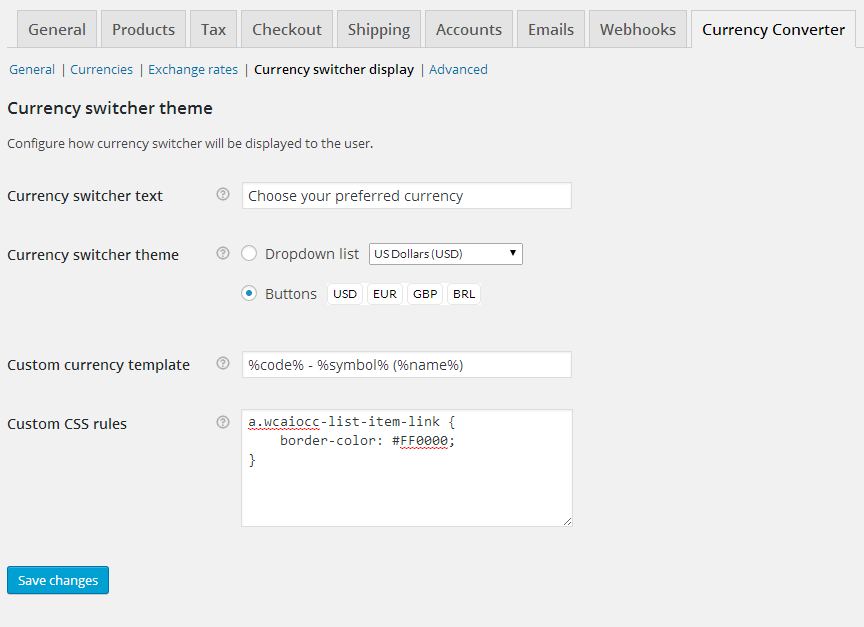Click the Save changes button

[x=58, y=580]
